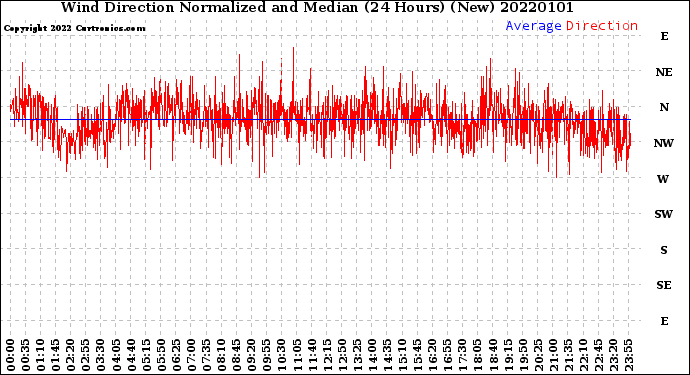Click the 'SW' direction axis label
This screenshot has height=375, width=690.
click(664, 214)
